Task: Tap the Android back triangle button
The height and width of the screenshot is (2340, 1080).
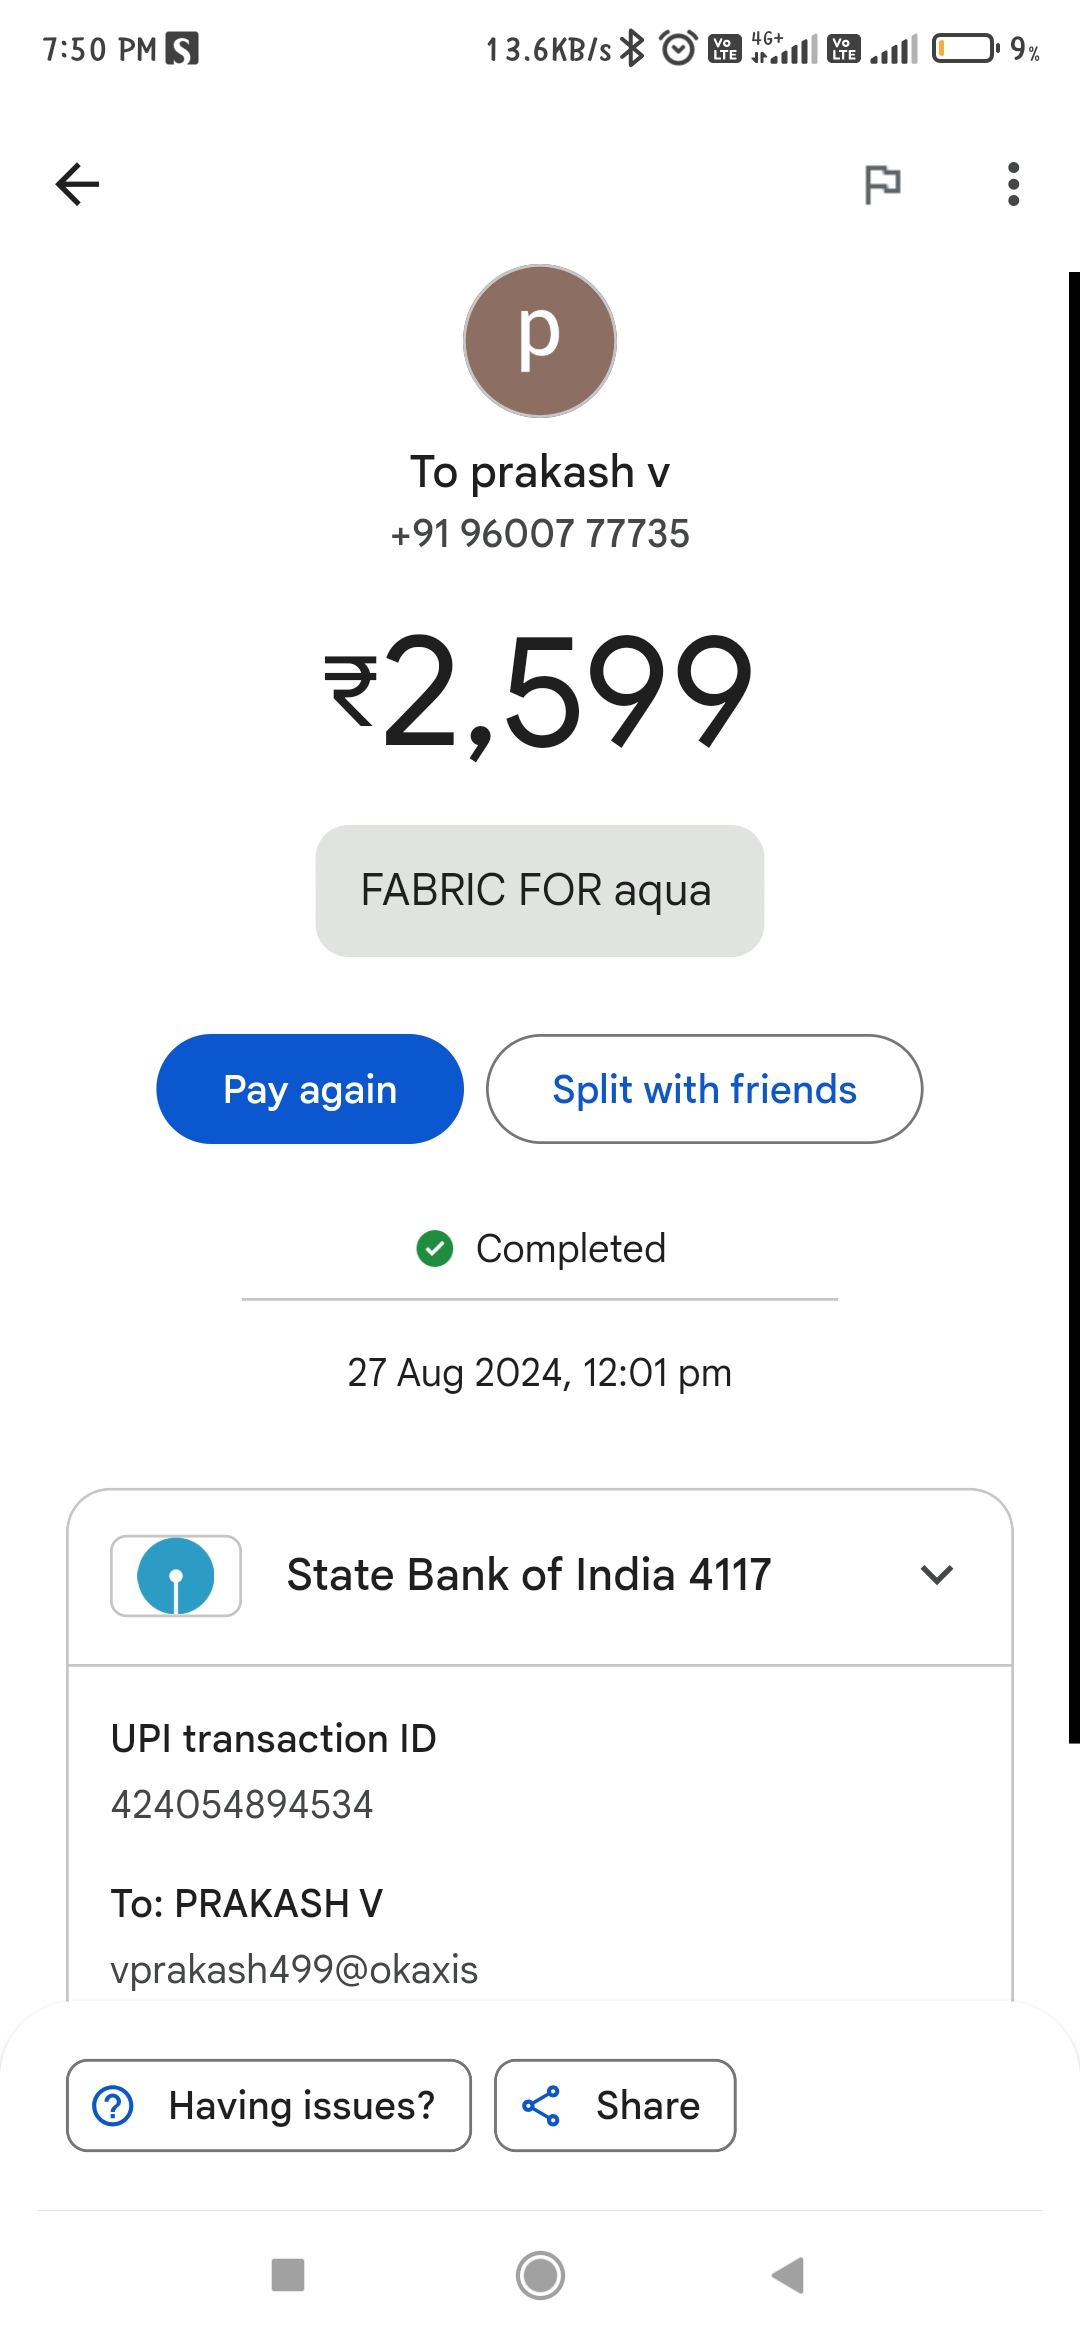Action: click(x=789, y=2275)
